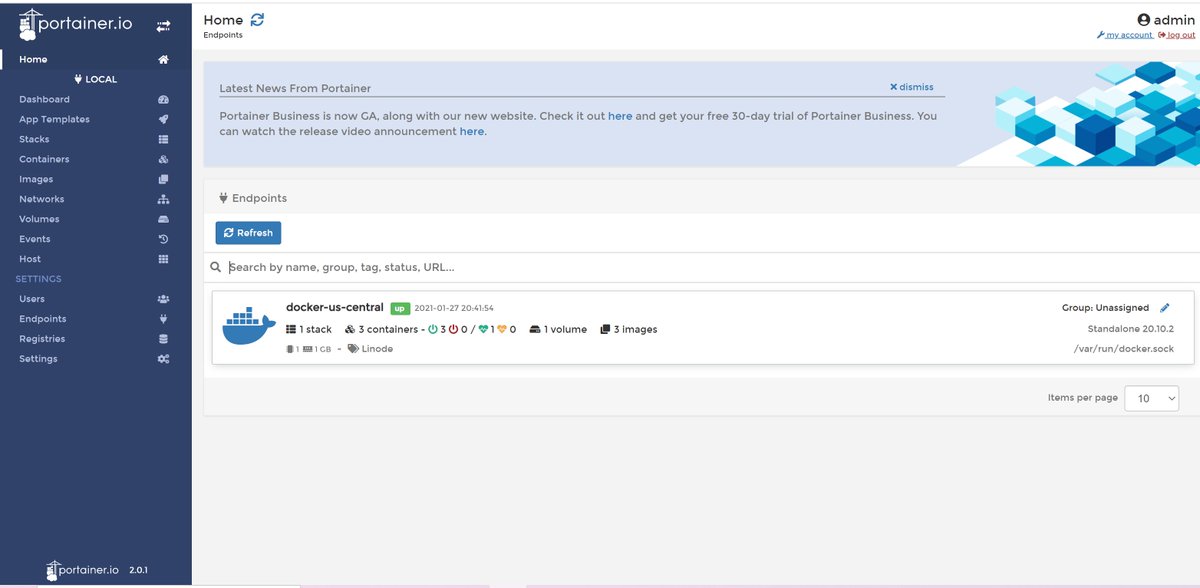Image resolution: width=1200 pixels, height=588 pixels.
Task: Click the blue Refresh button
Action: coord(248,233)
